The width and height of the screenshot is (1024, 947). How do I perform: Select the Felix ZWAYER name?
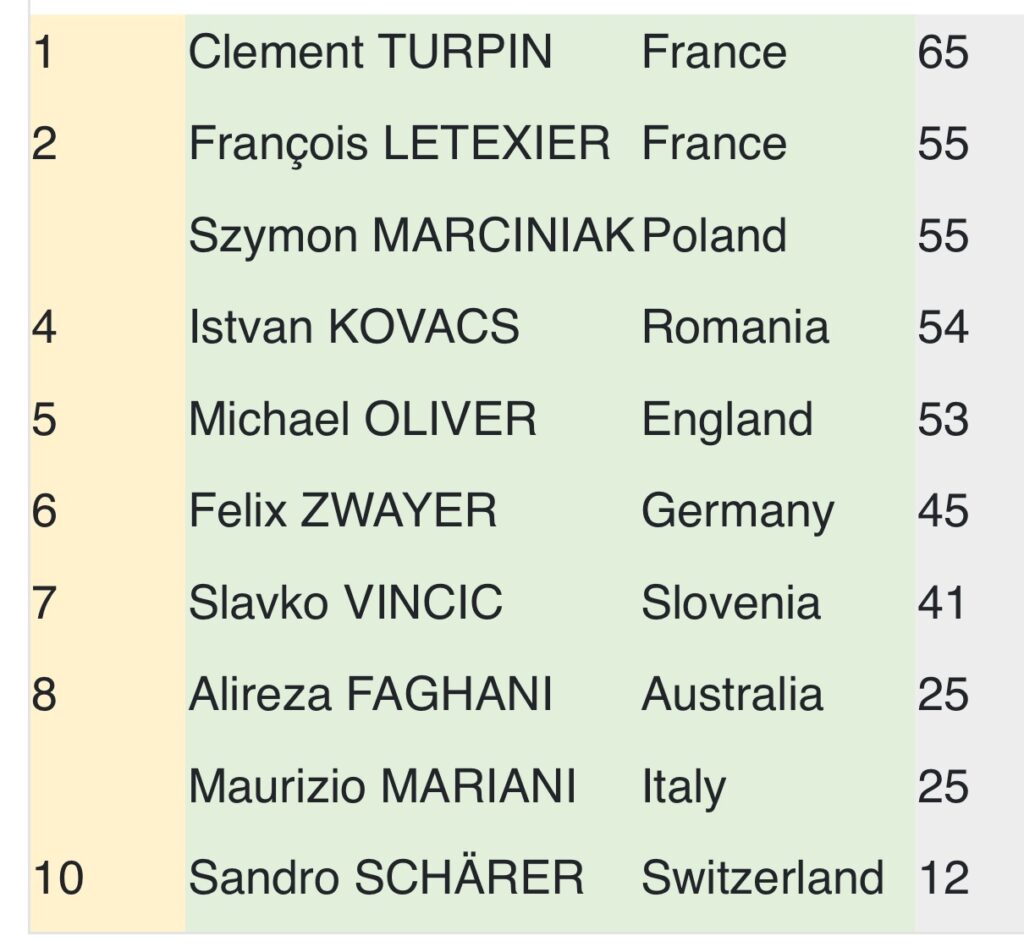point(342,512)
